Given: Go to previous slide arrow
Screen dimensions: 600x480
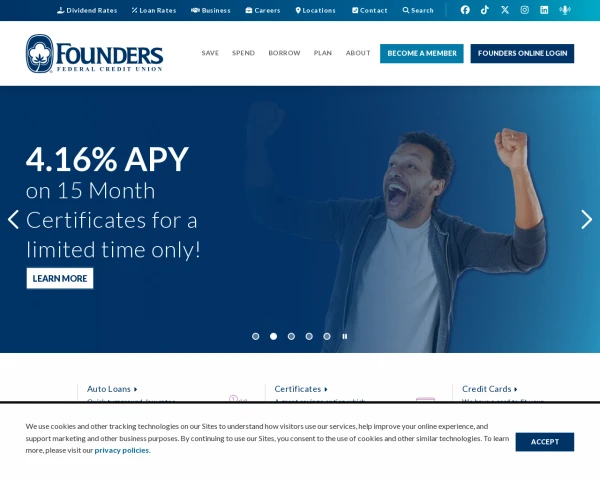Looking at the screenshot, I should (x=13, y=219).
